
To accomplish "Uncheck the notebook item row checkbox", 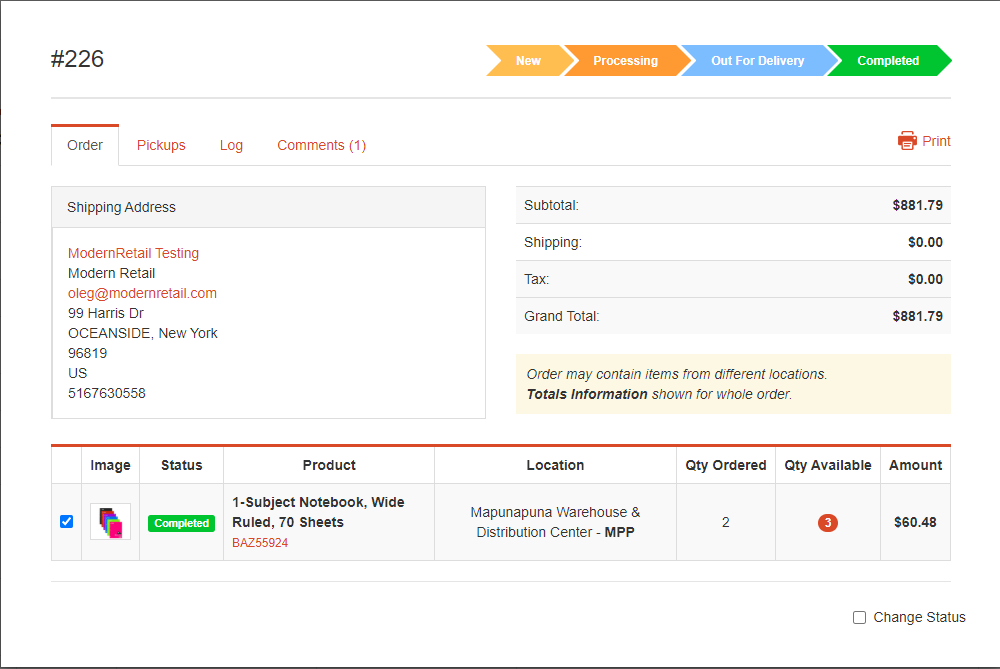I will tap(66, 522).
